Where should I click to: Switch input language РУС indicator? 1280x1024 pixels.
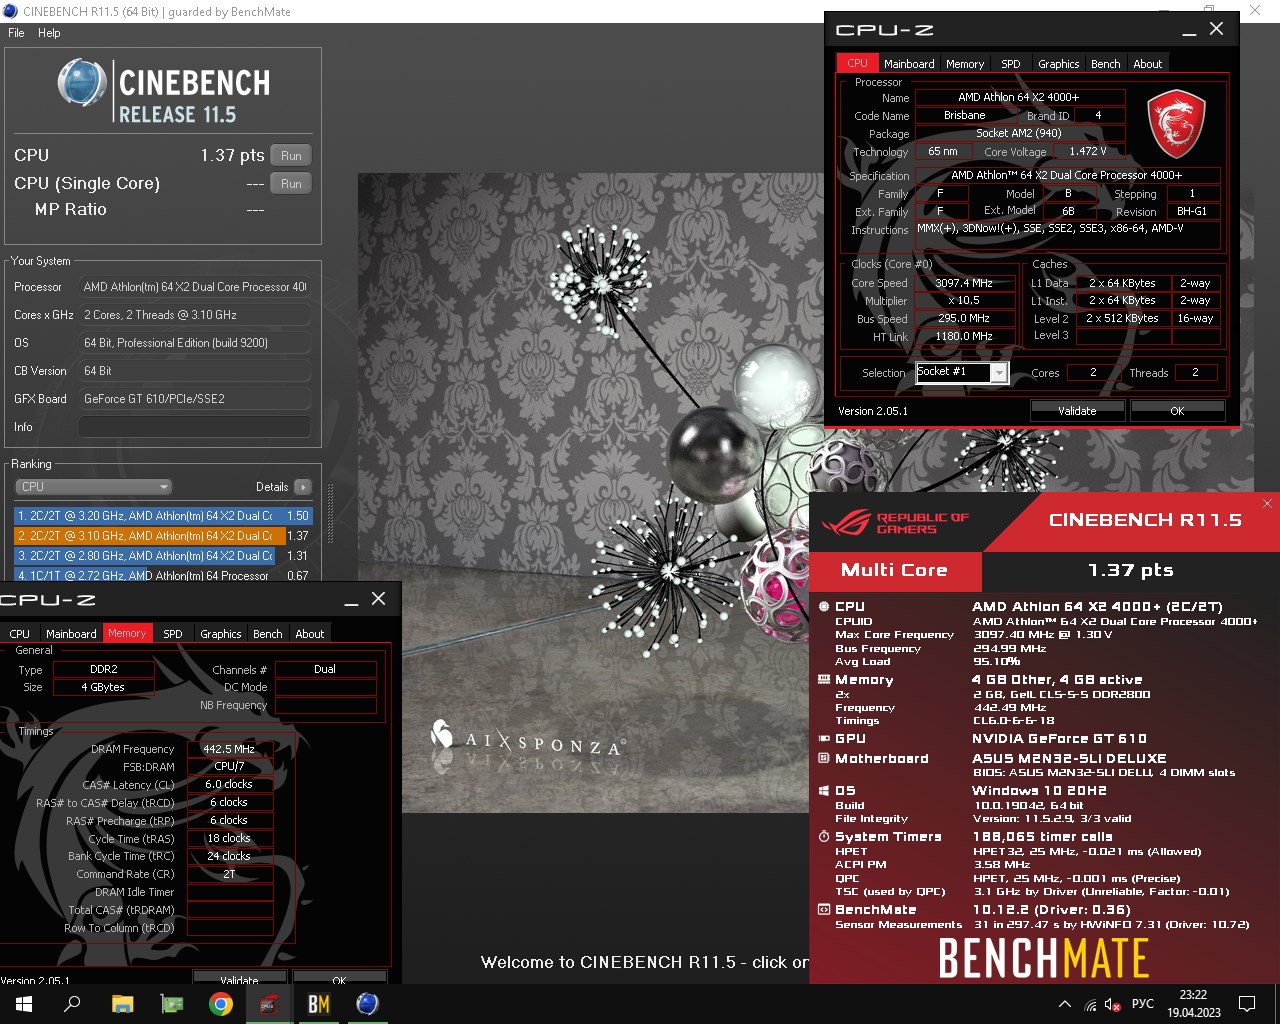coord(1143,1004)
